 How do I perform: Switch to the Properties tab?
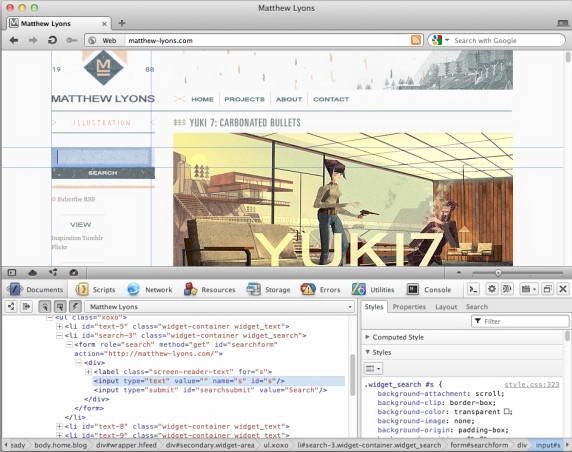(409, 307)
